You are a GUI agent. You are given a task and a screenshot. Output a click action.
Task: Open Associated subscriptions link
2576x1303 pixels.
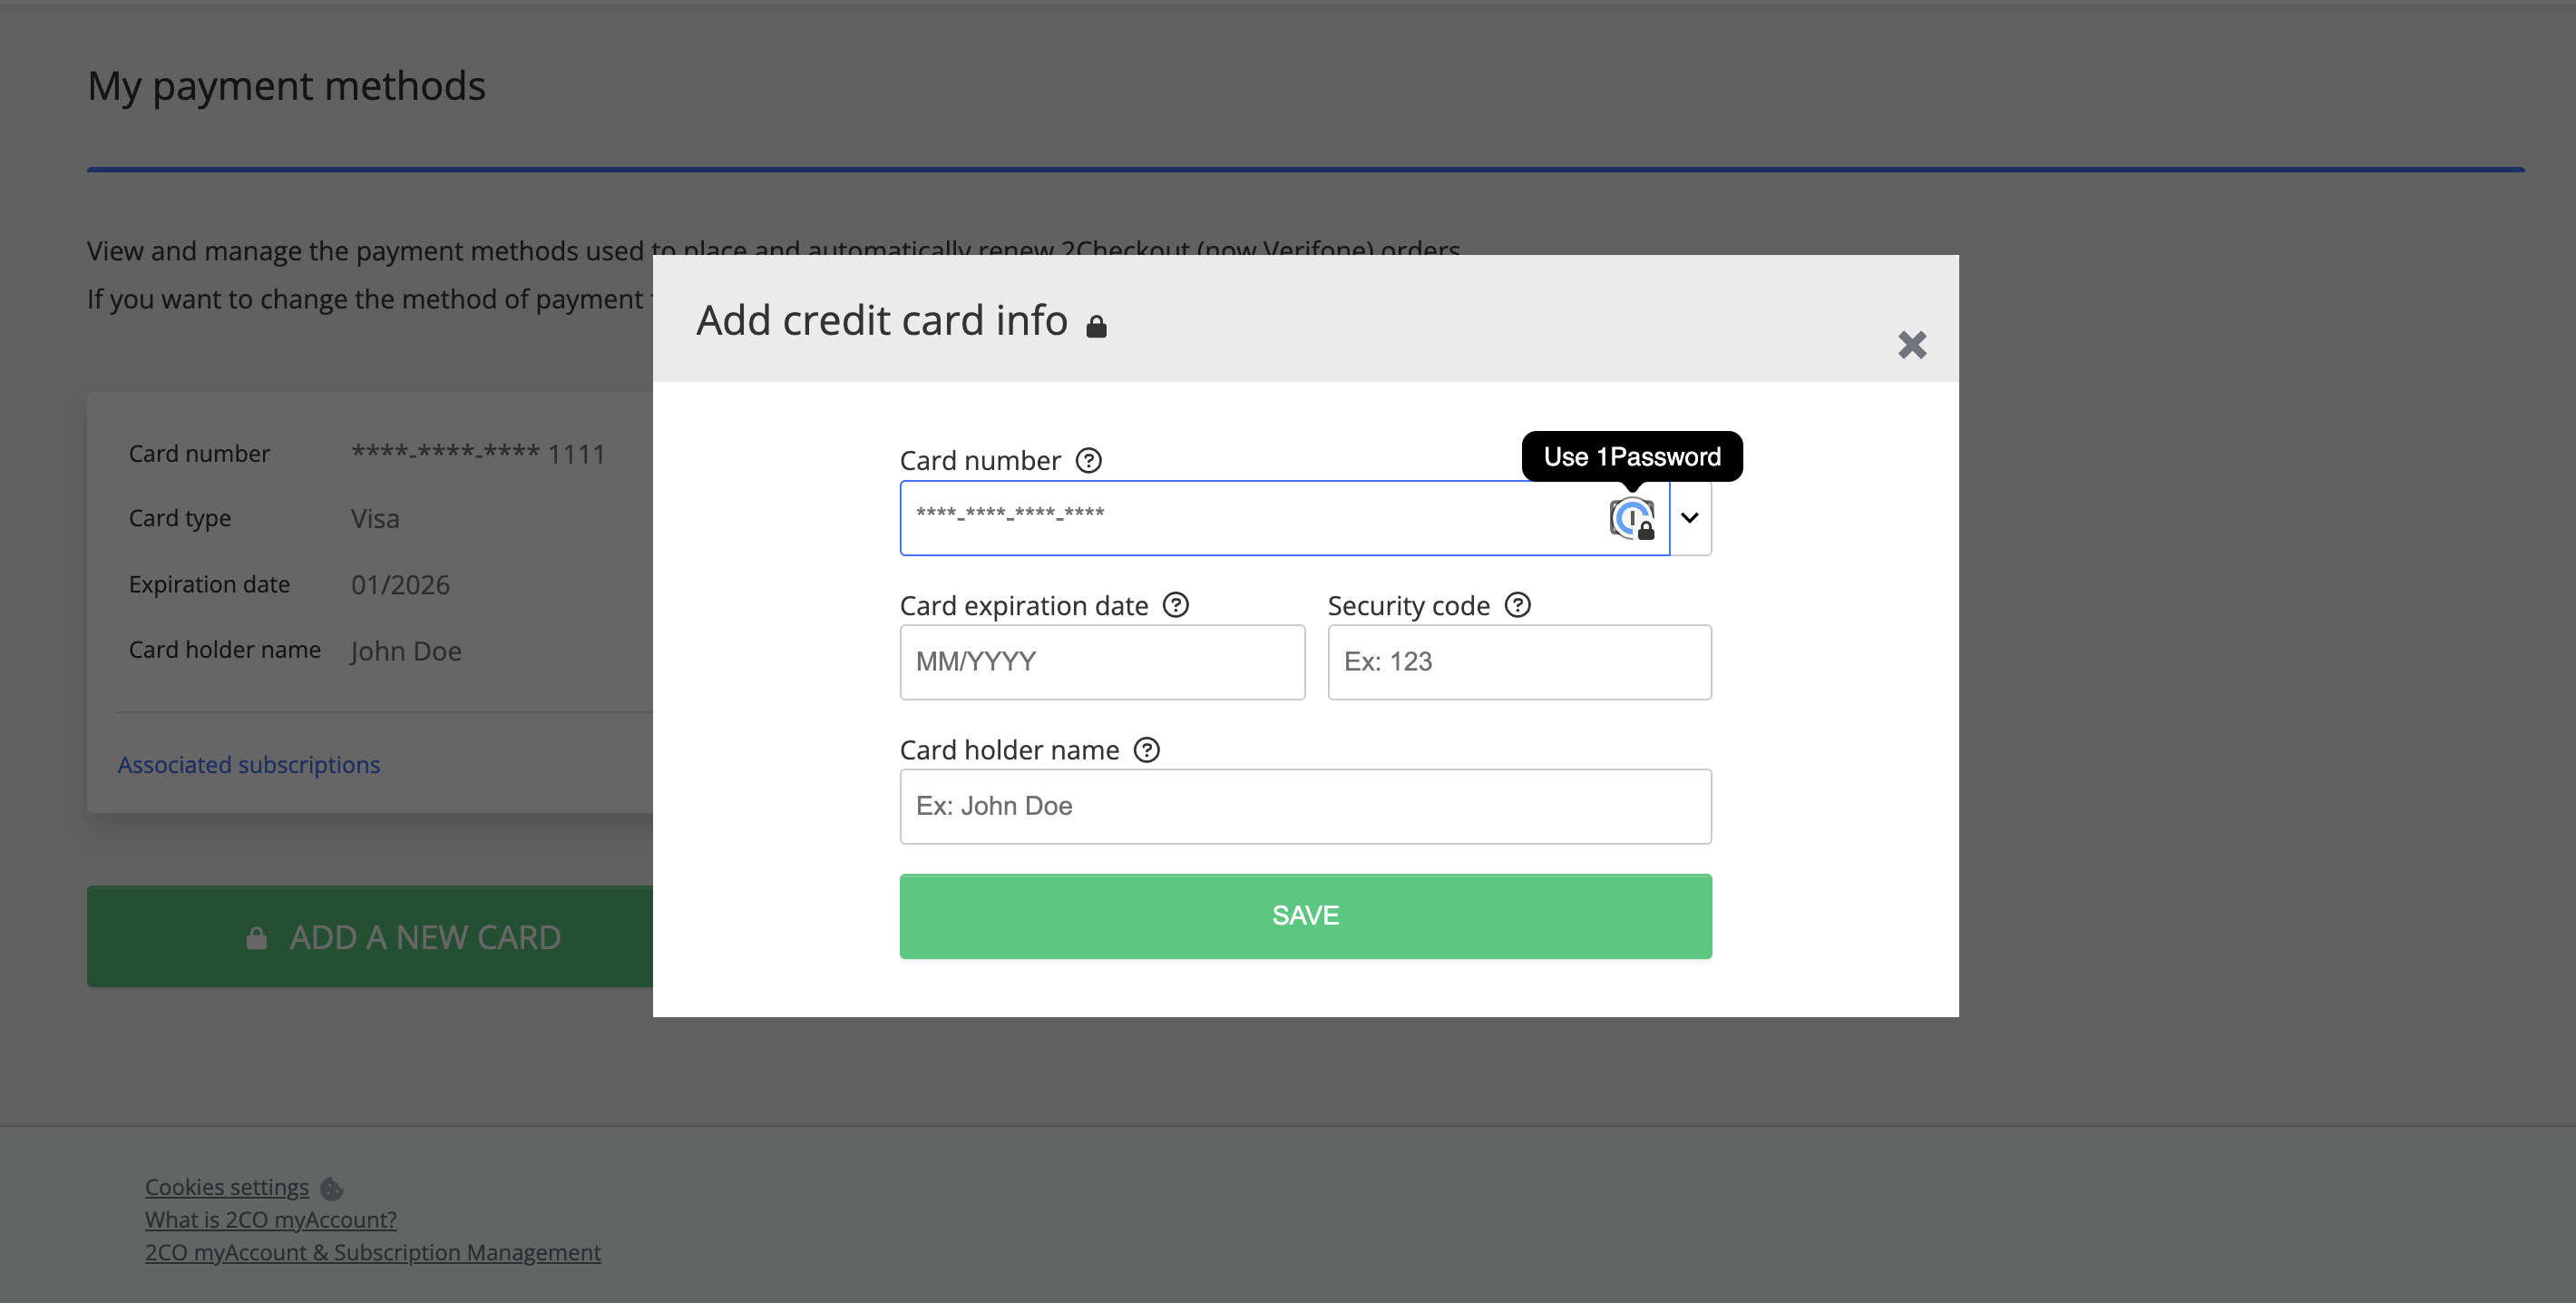click(249, 764)
